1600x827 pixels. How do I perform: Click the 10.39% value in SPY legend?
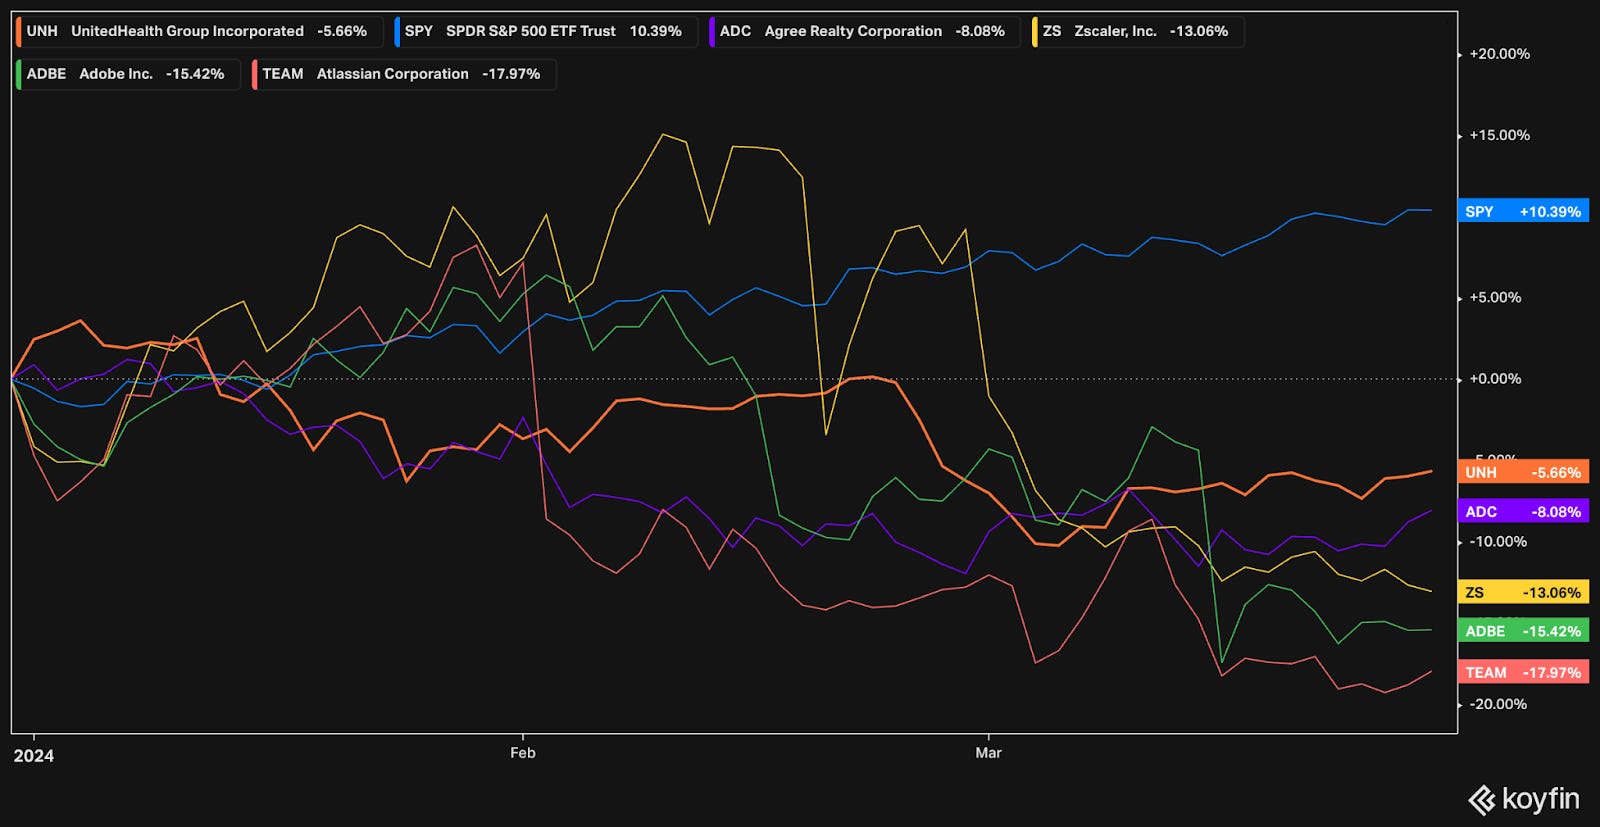click(x=656, y=31)
